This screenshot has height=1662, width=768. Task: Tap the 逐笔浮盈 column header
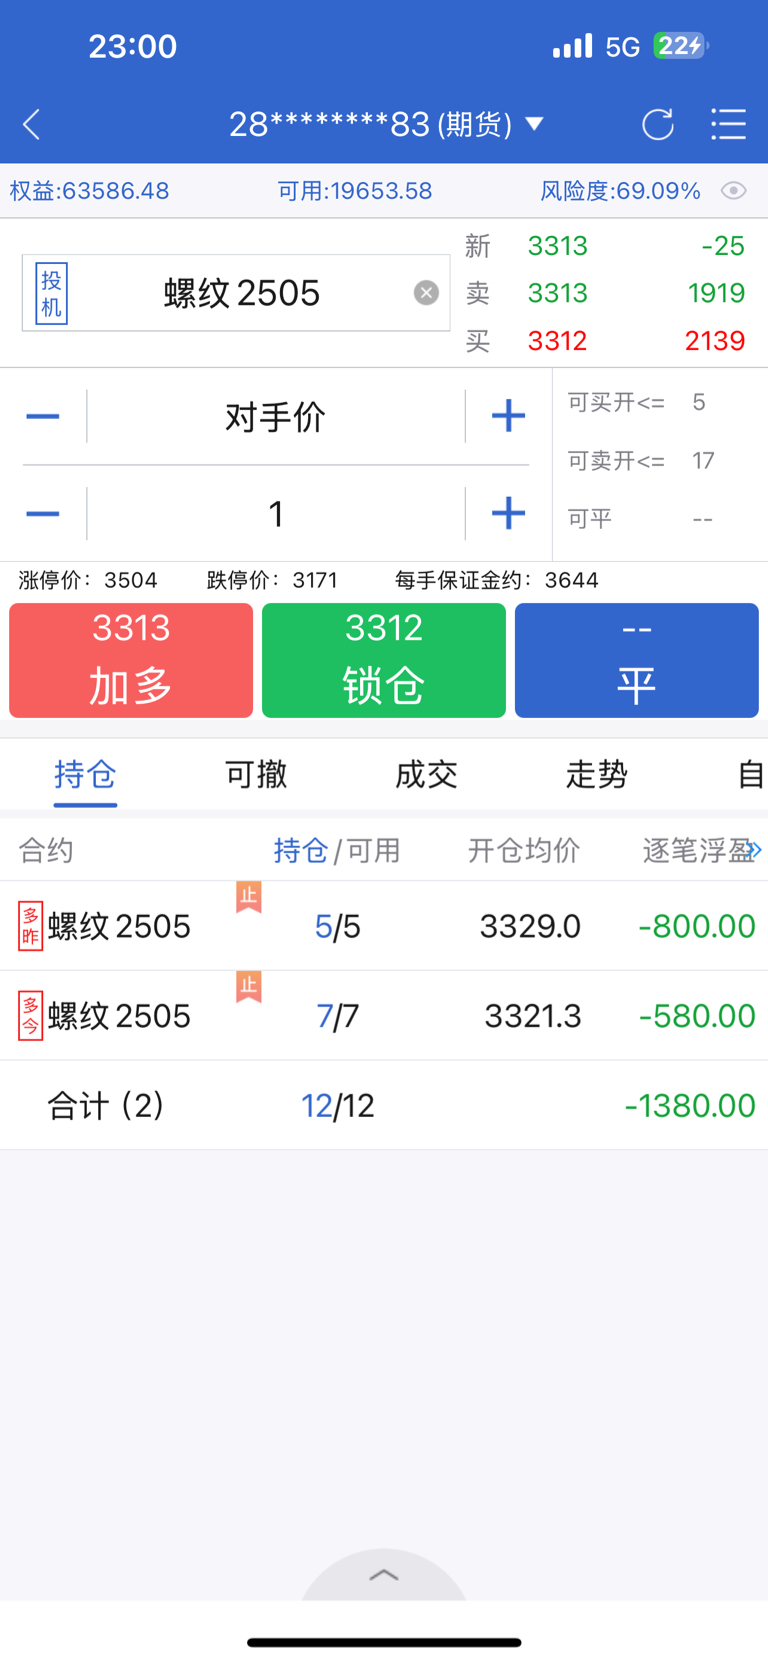pos(698,851)
